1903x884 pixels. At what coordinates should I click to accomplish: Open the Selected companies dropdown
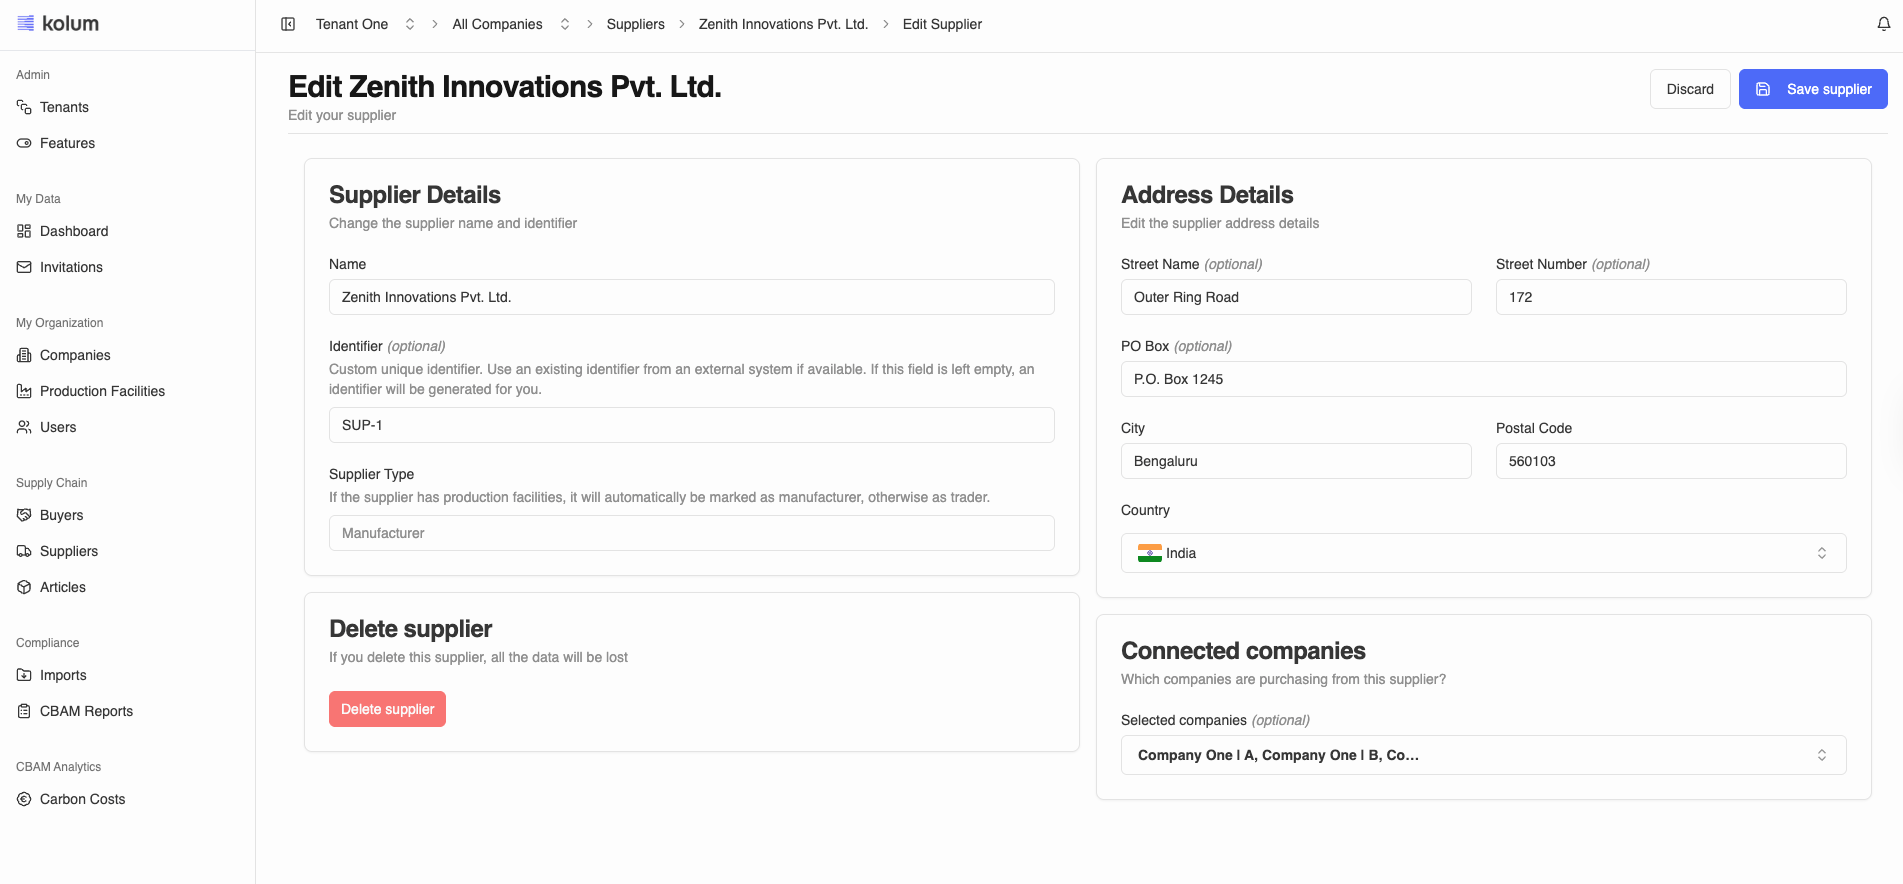[1483, 755]
